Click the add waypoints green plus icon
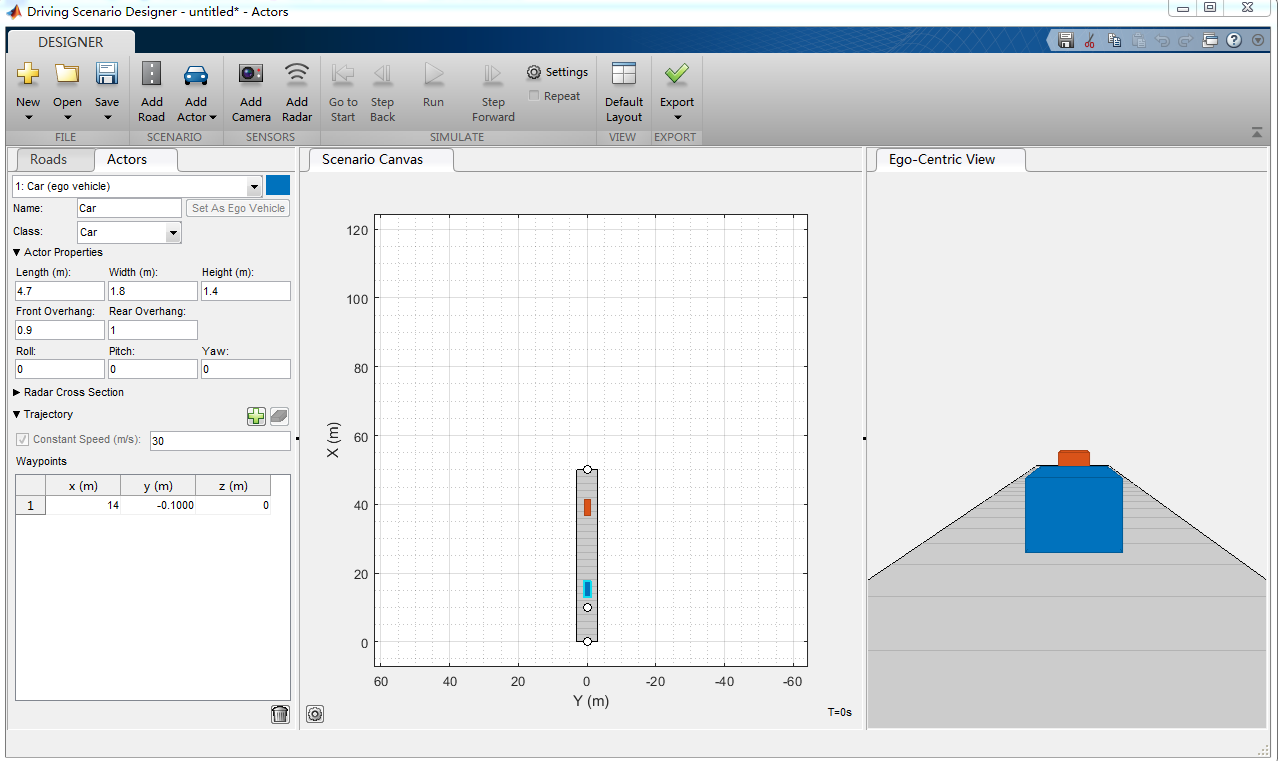 pos(257,416)
